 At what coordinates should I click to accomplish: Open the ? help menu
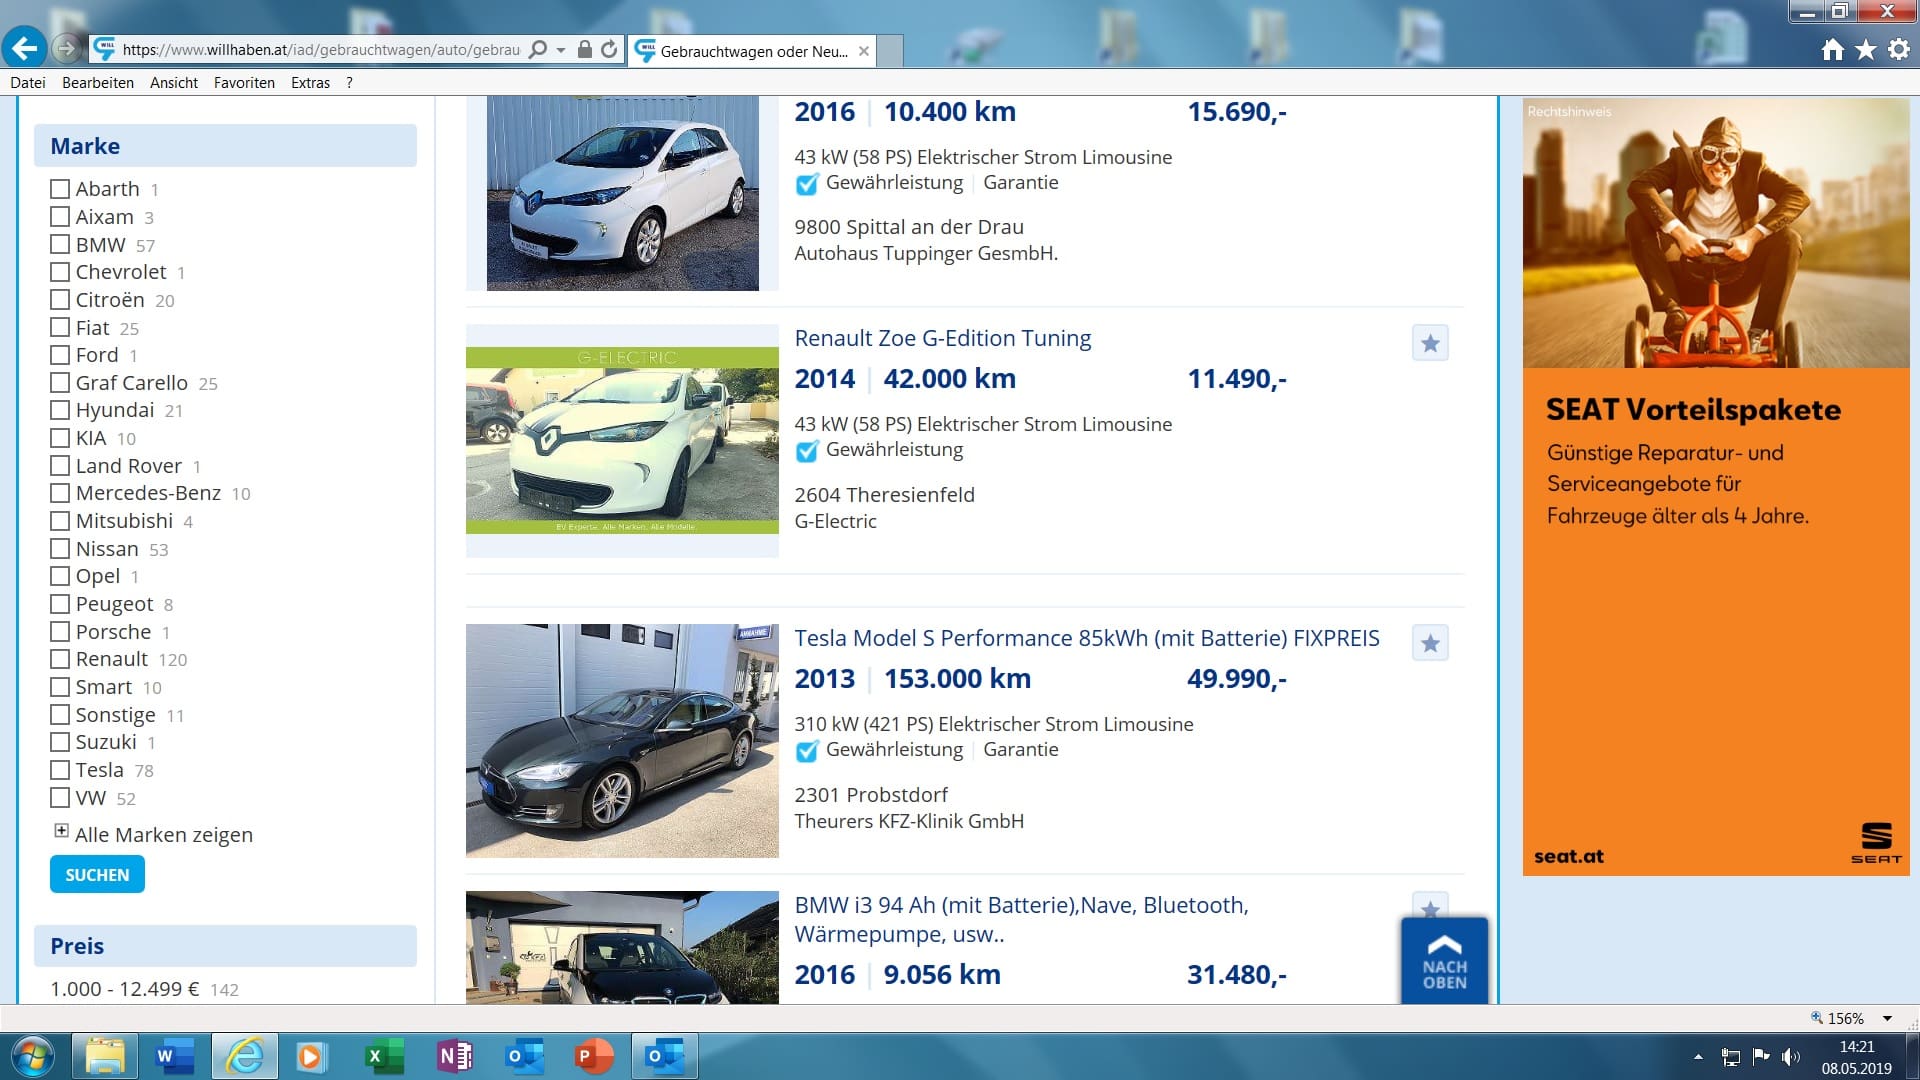point(349,83)
